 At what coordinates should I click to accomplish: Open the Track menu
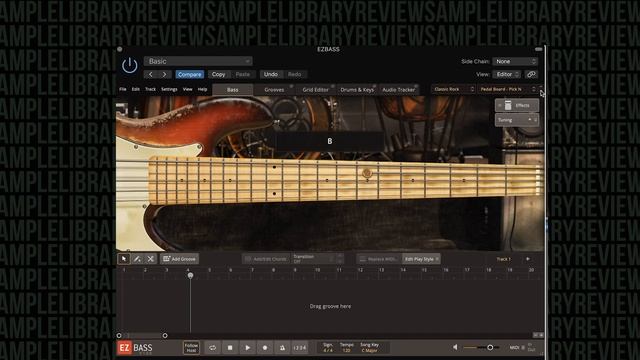[150, 89]
